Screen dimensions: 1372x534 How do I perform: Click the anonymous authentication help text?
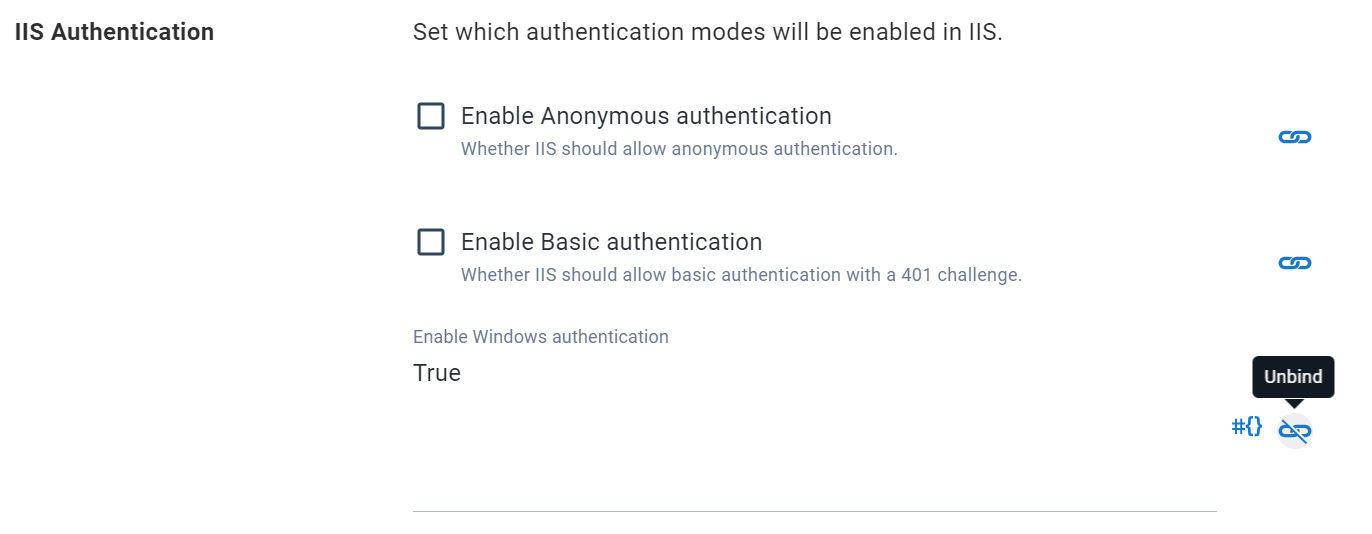tap(679, 149)
